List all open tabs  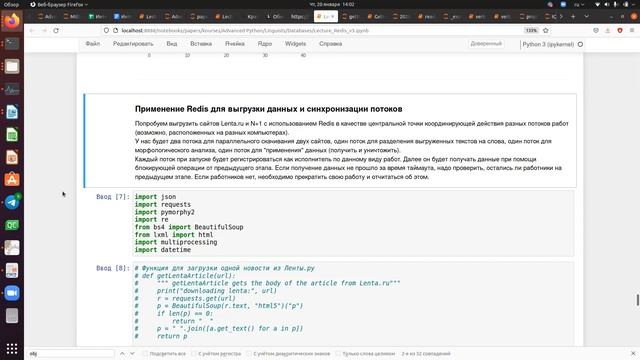pos(587,16)
